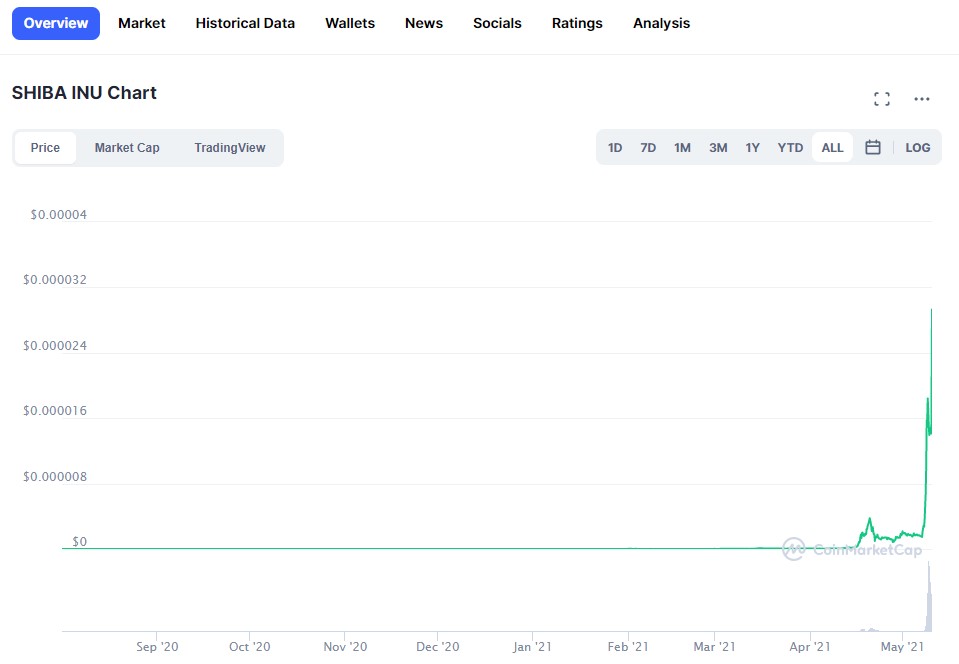Click the $0.000024 price axis label
959x664 pixels.
(x=55, y=346)
